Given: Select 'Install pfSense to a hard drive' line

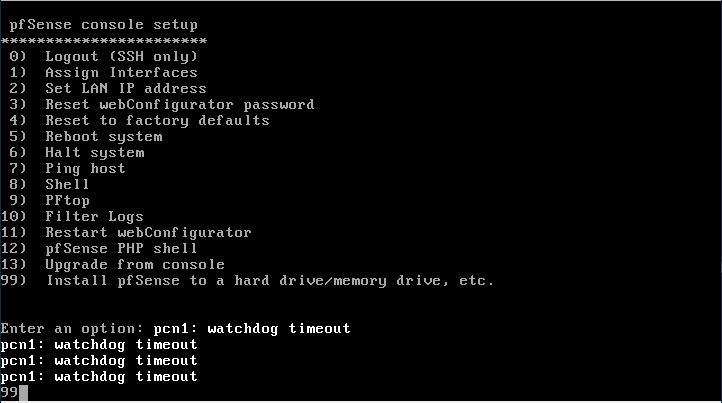Looking at the screenshot, I should click(x=248, y=280).
